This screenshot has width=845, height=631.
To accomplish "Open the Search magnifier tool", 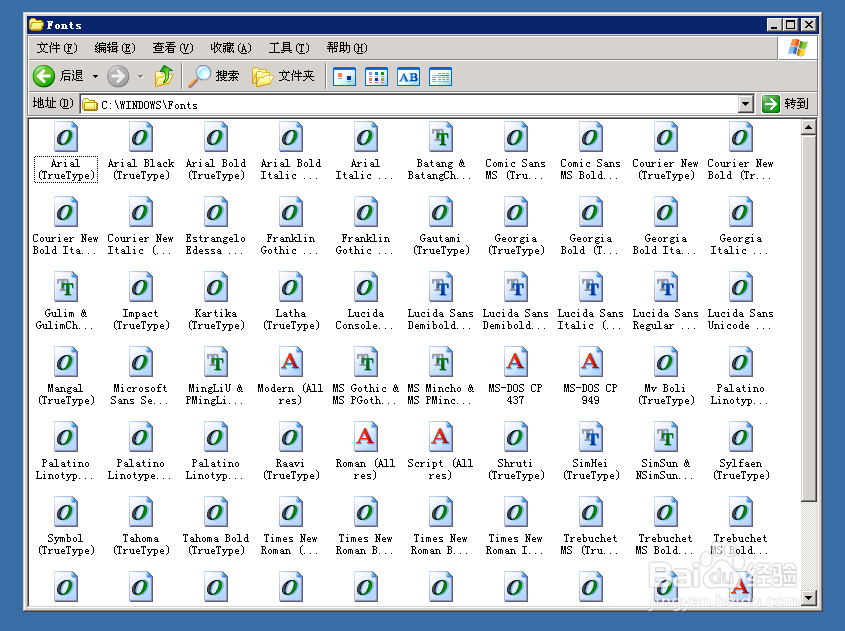I will (213, 76).
